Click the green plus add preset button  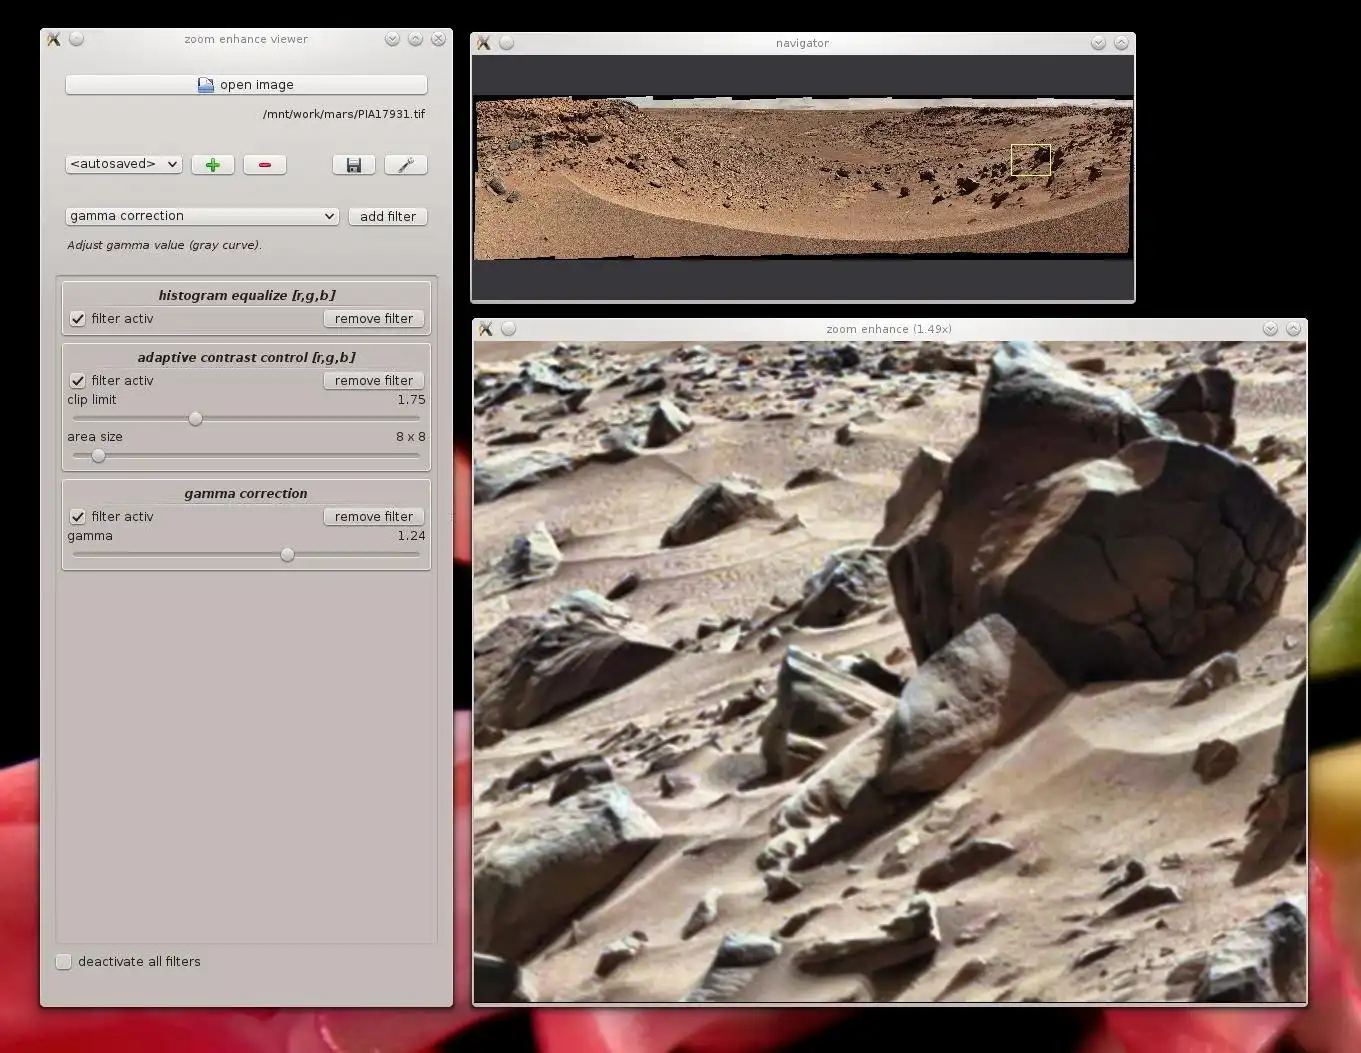pos(212,165)
